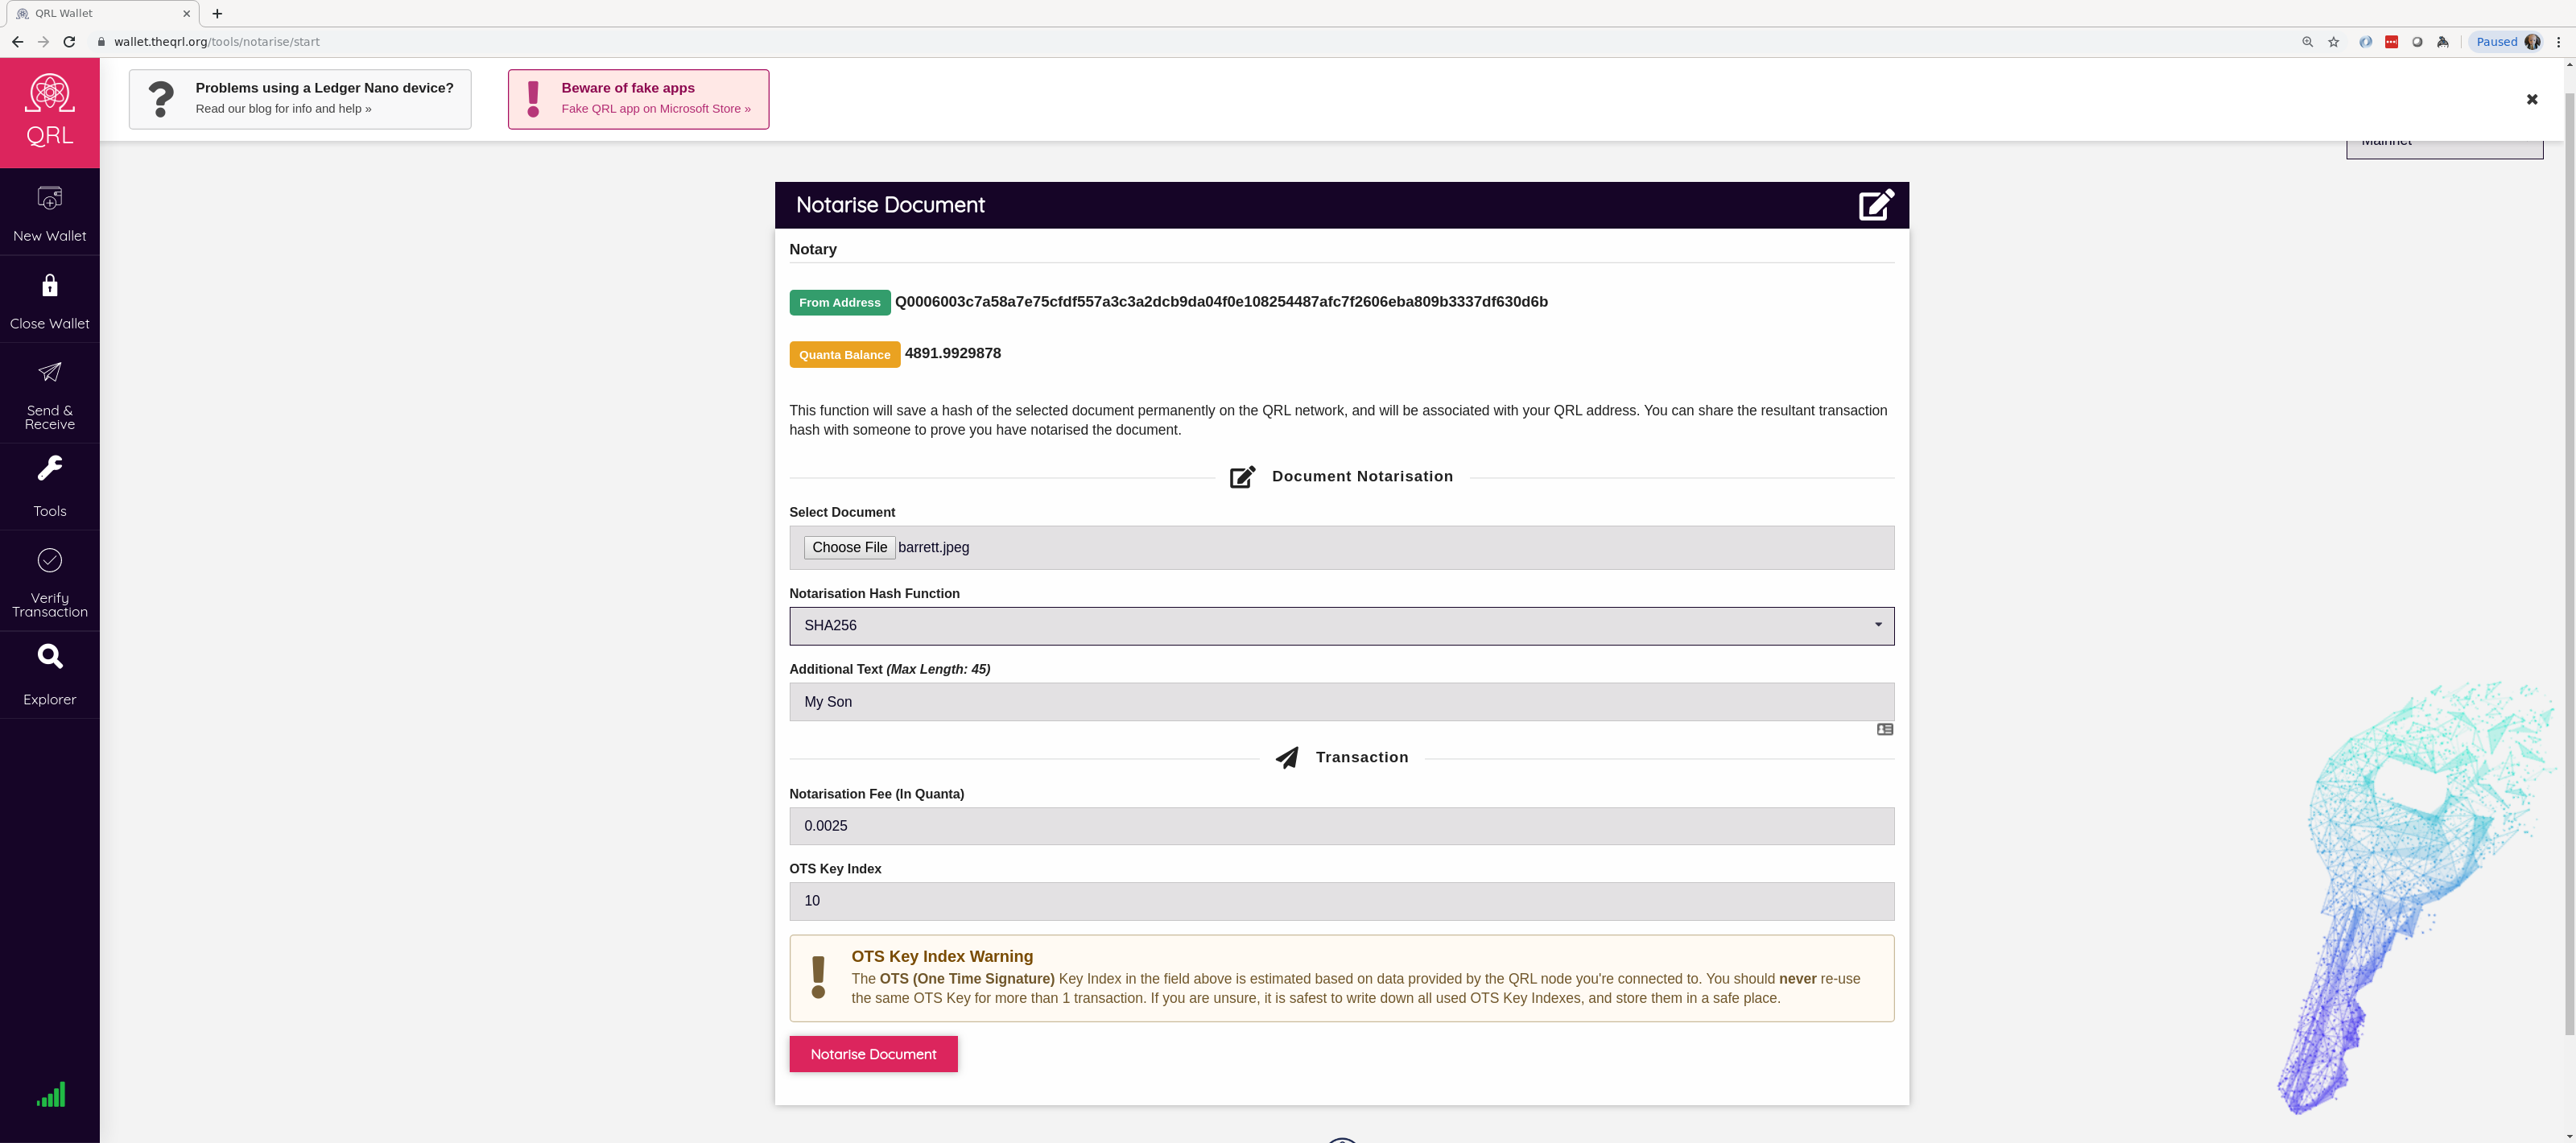Open the Notarisation Hash Function dropdown

(1341, 626)
